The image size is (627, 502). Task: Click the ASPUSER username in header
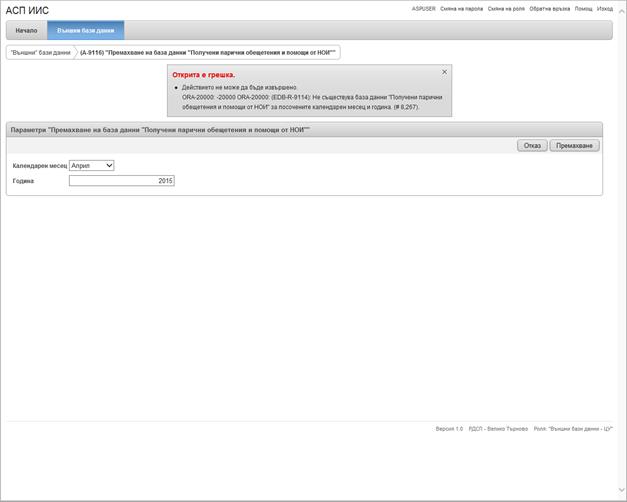423,9
